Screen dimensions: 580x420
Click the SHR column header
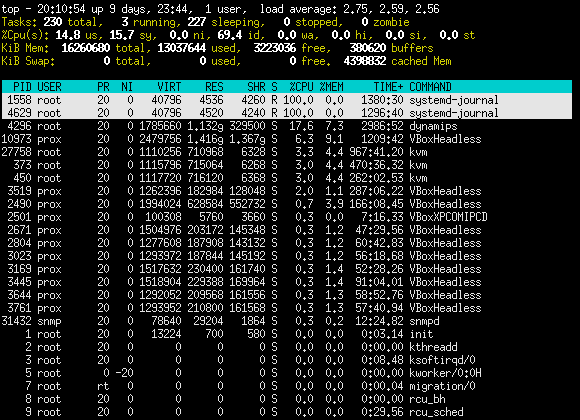point(256,87)
